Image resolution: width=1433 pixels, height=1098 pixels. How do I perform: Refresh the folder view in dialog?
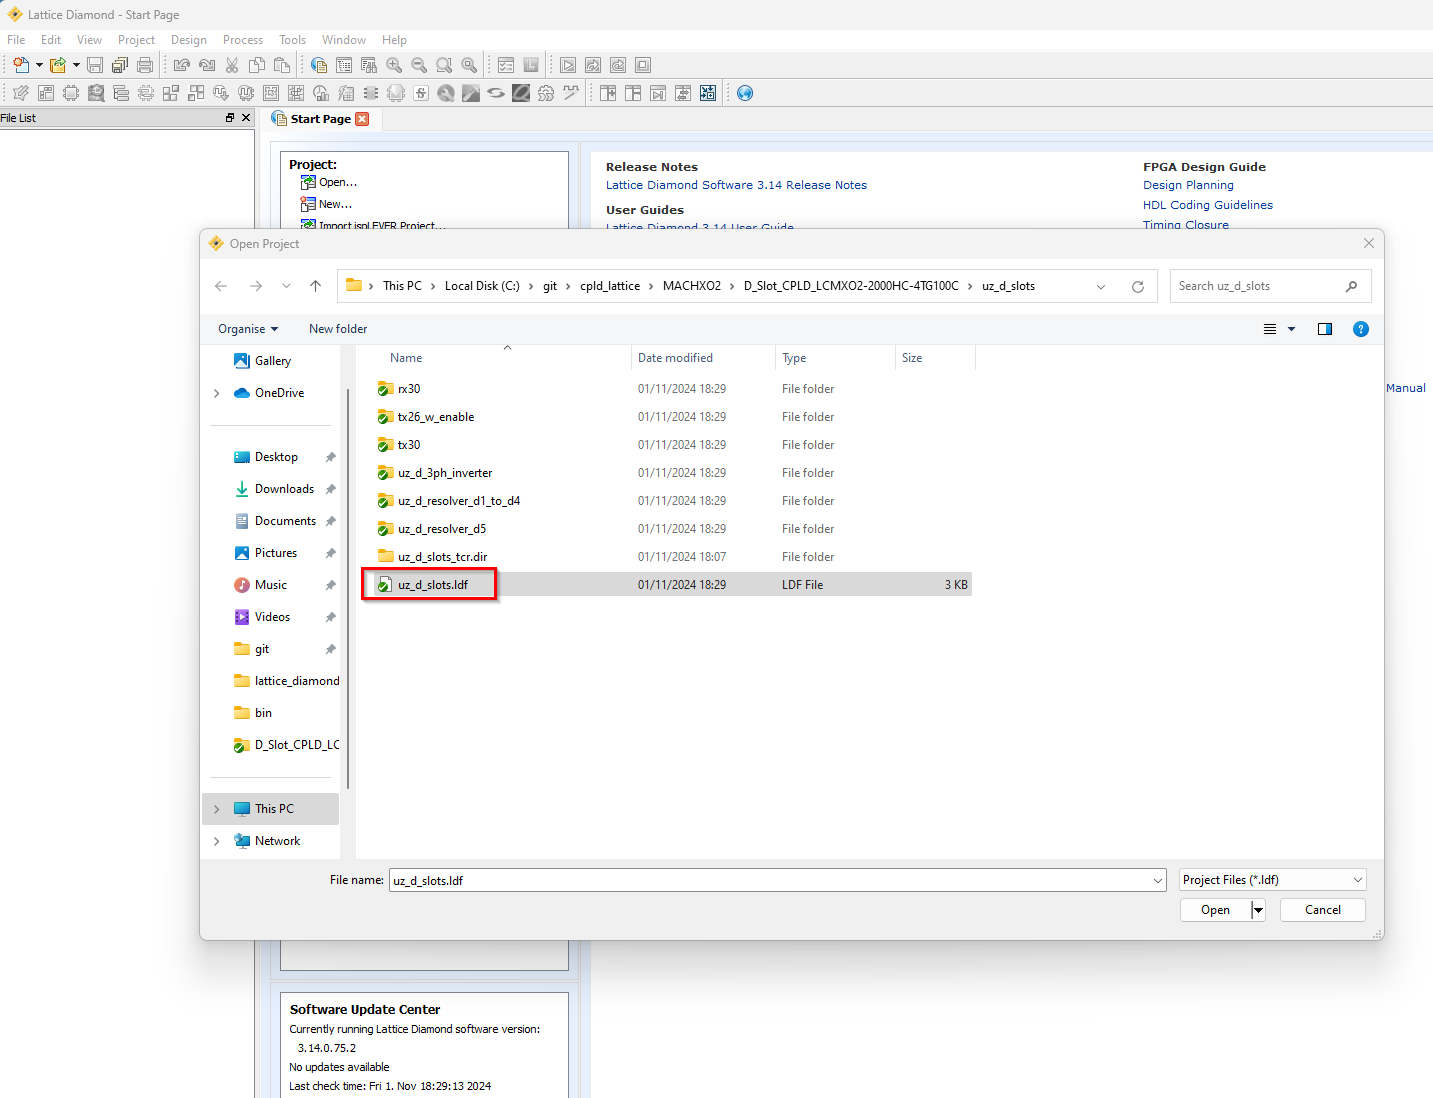(x=1137, y=287)
